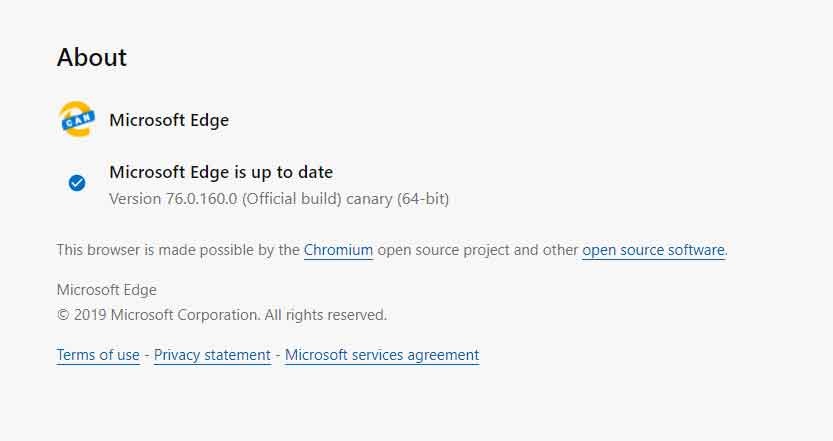Click the "Microsoft Edge is up to date" status
Screen dimensions: 833x441
click(x=221, y=172)
